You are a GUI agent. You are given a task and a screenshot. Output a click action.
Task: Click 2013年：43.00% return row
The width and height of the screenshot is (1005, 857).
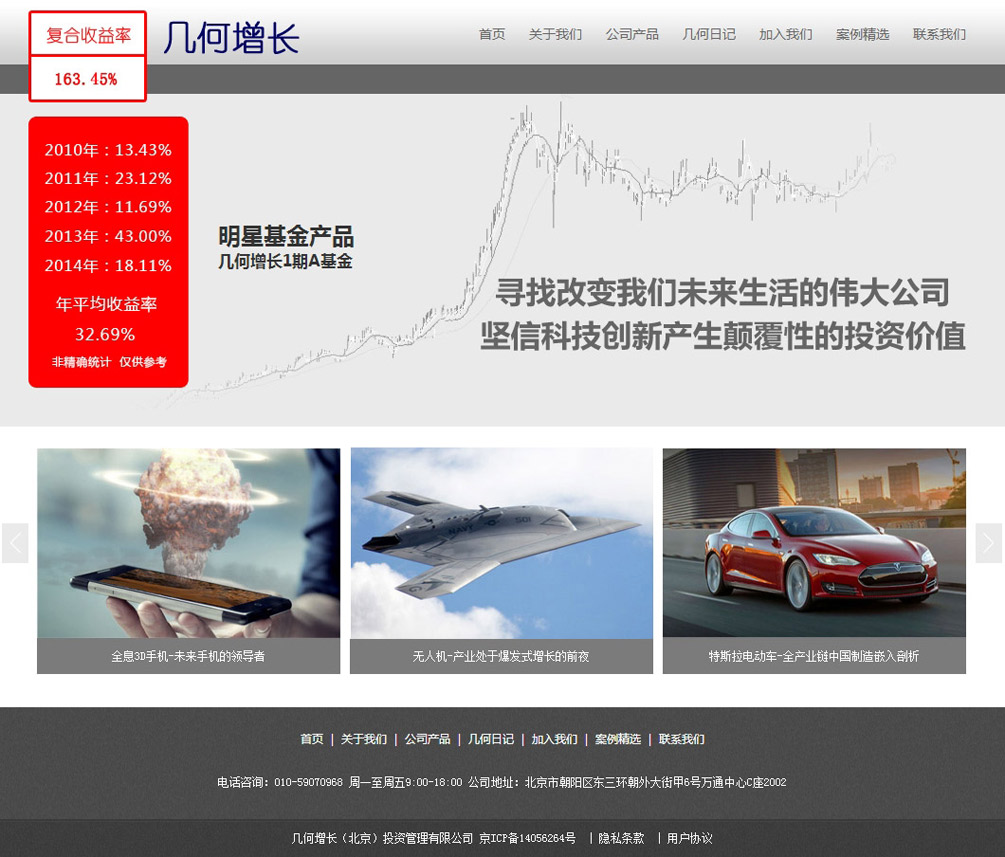pos(108,237)
